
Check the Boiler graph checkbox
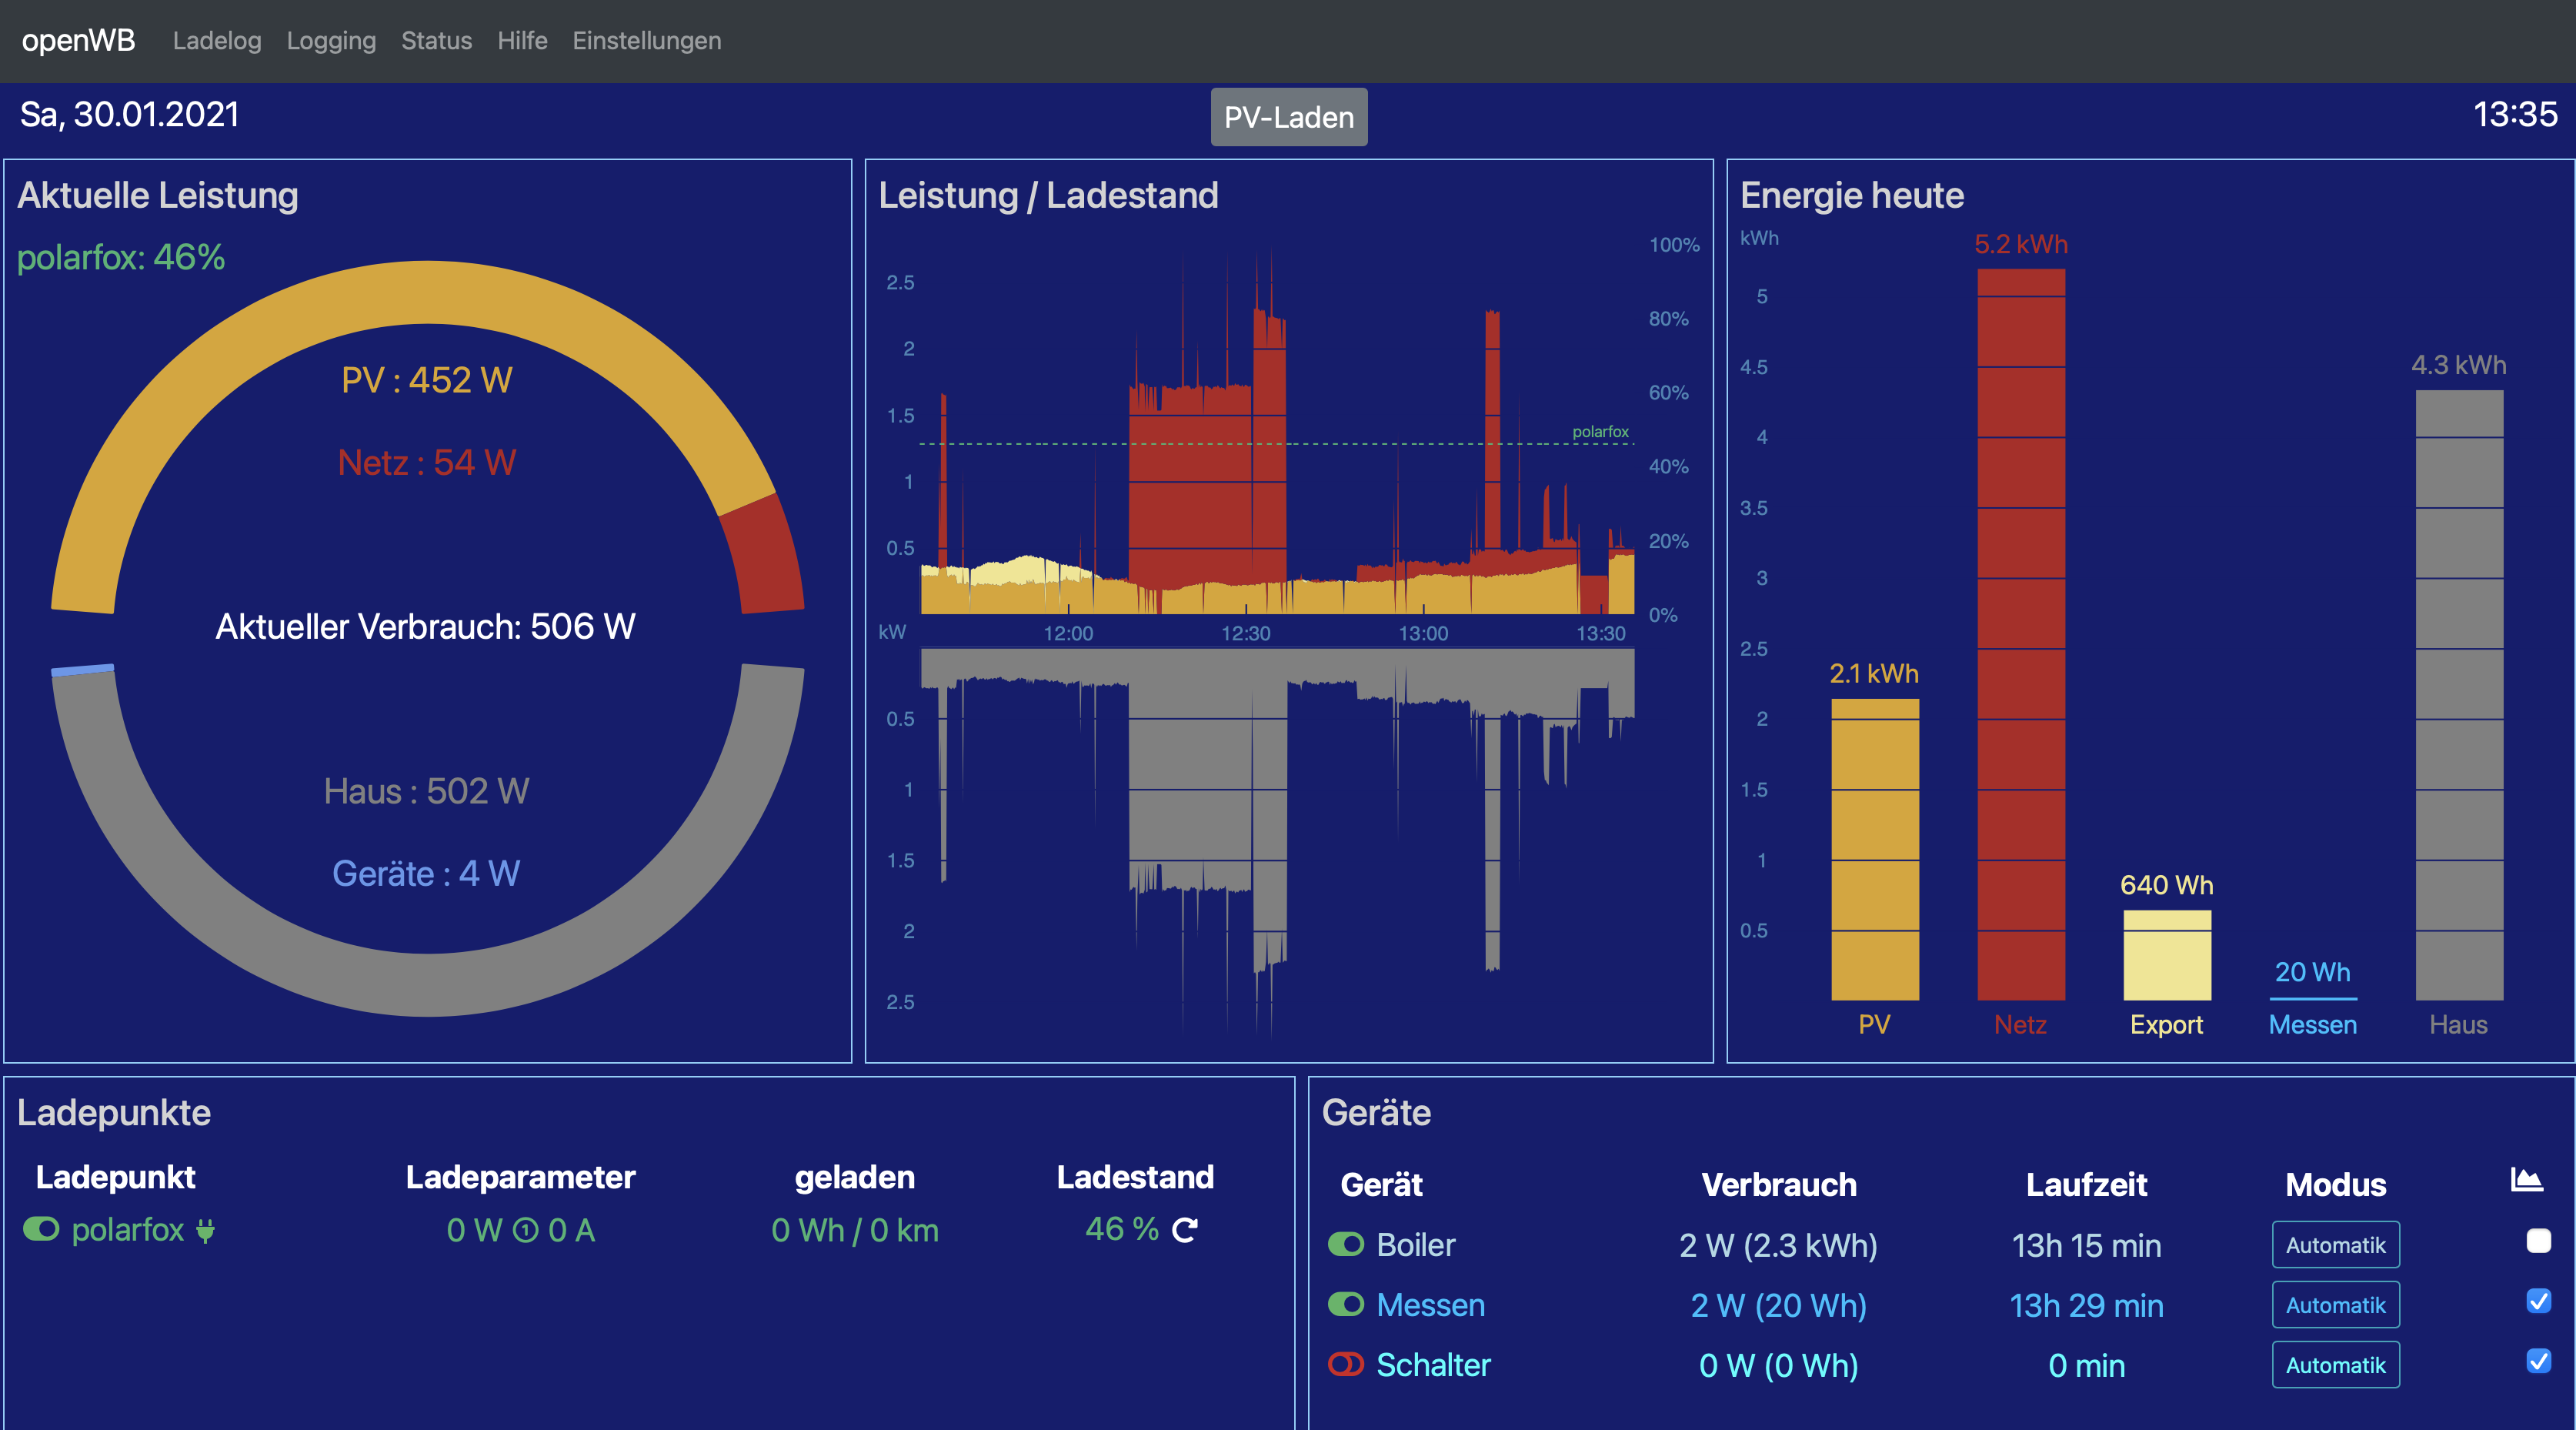point(2538,1241)
